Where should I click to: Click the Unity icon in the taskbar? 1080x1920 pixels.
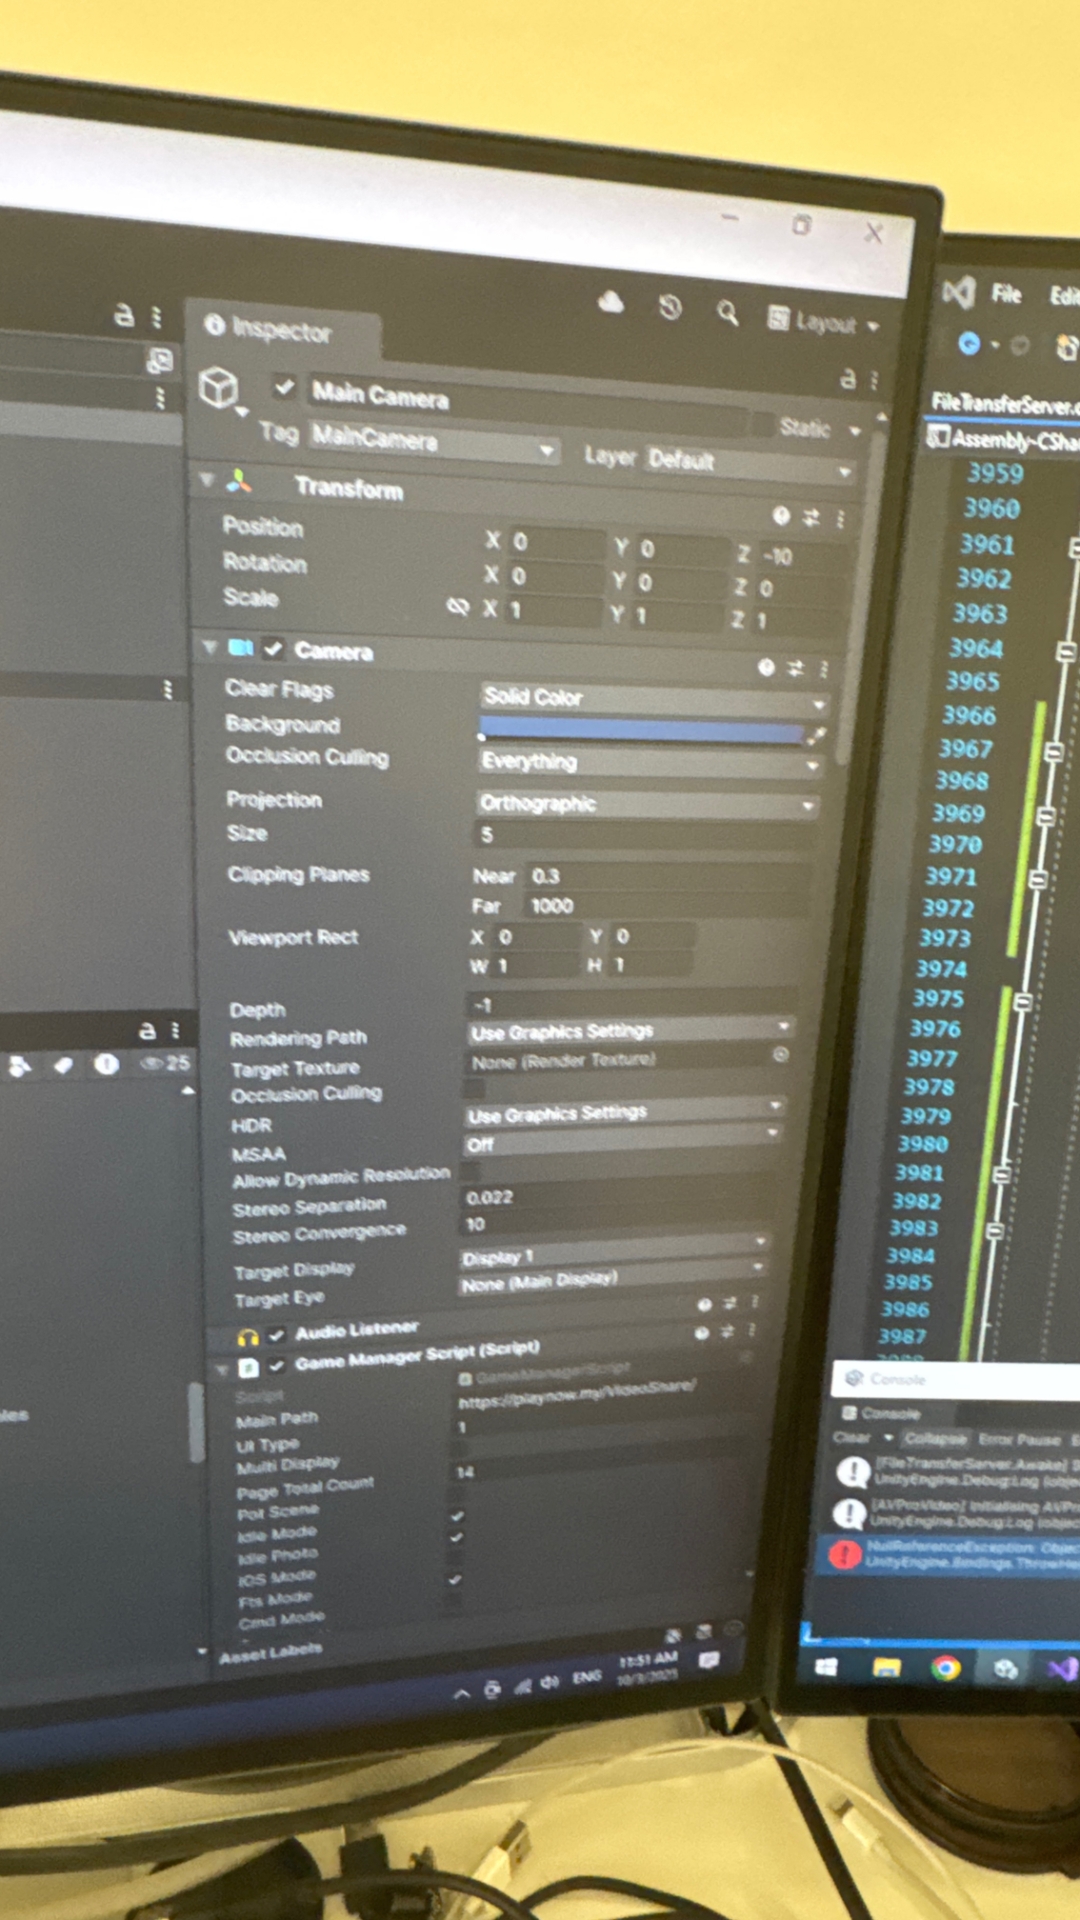[1005, 1668]
